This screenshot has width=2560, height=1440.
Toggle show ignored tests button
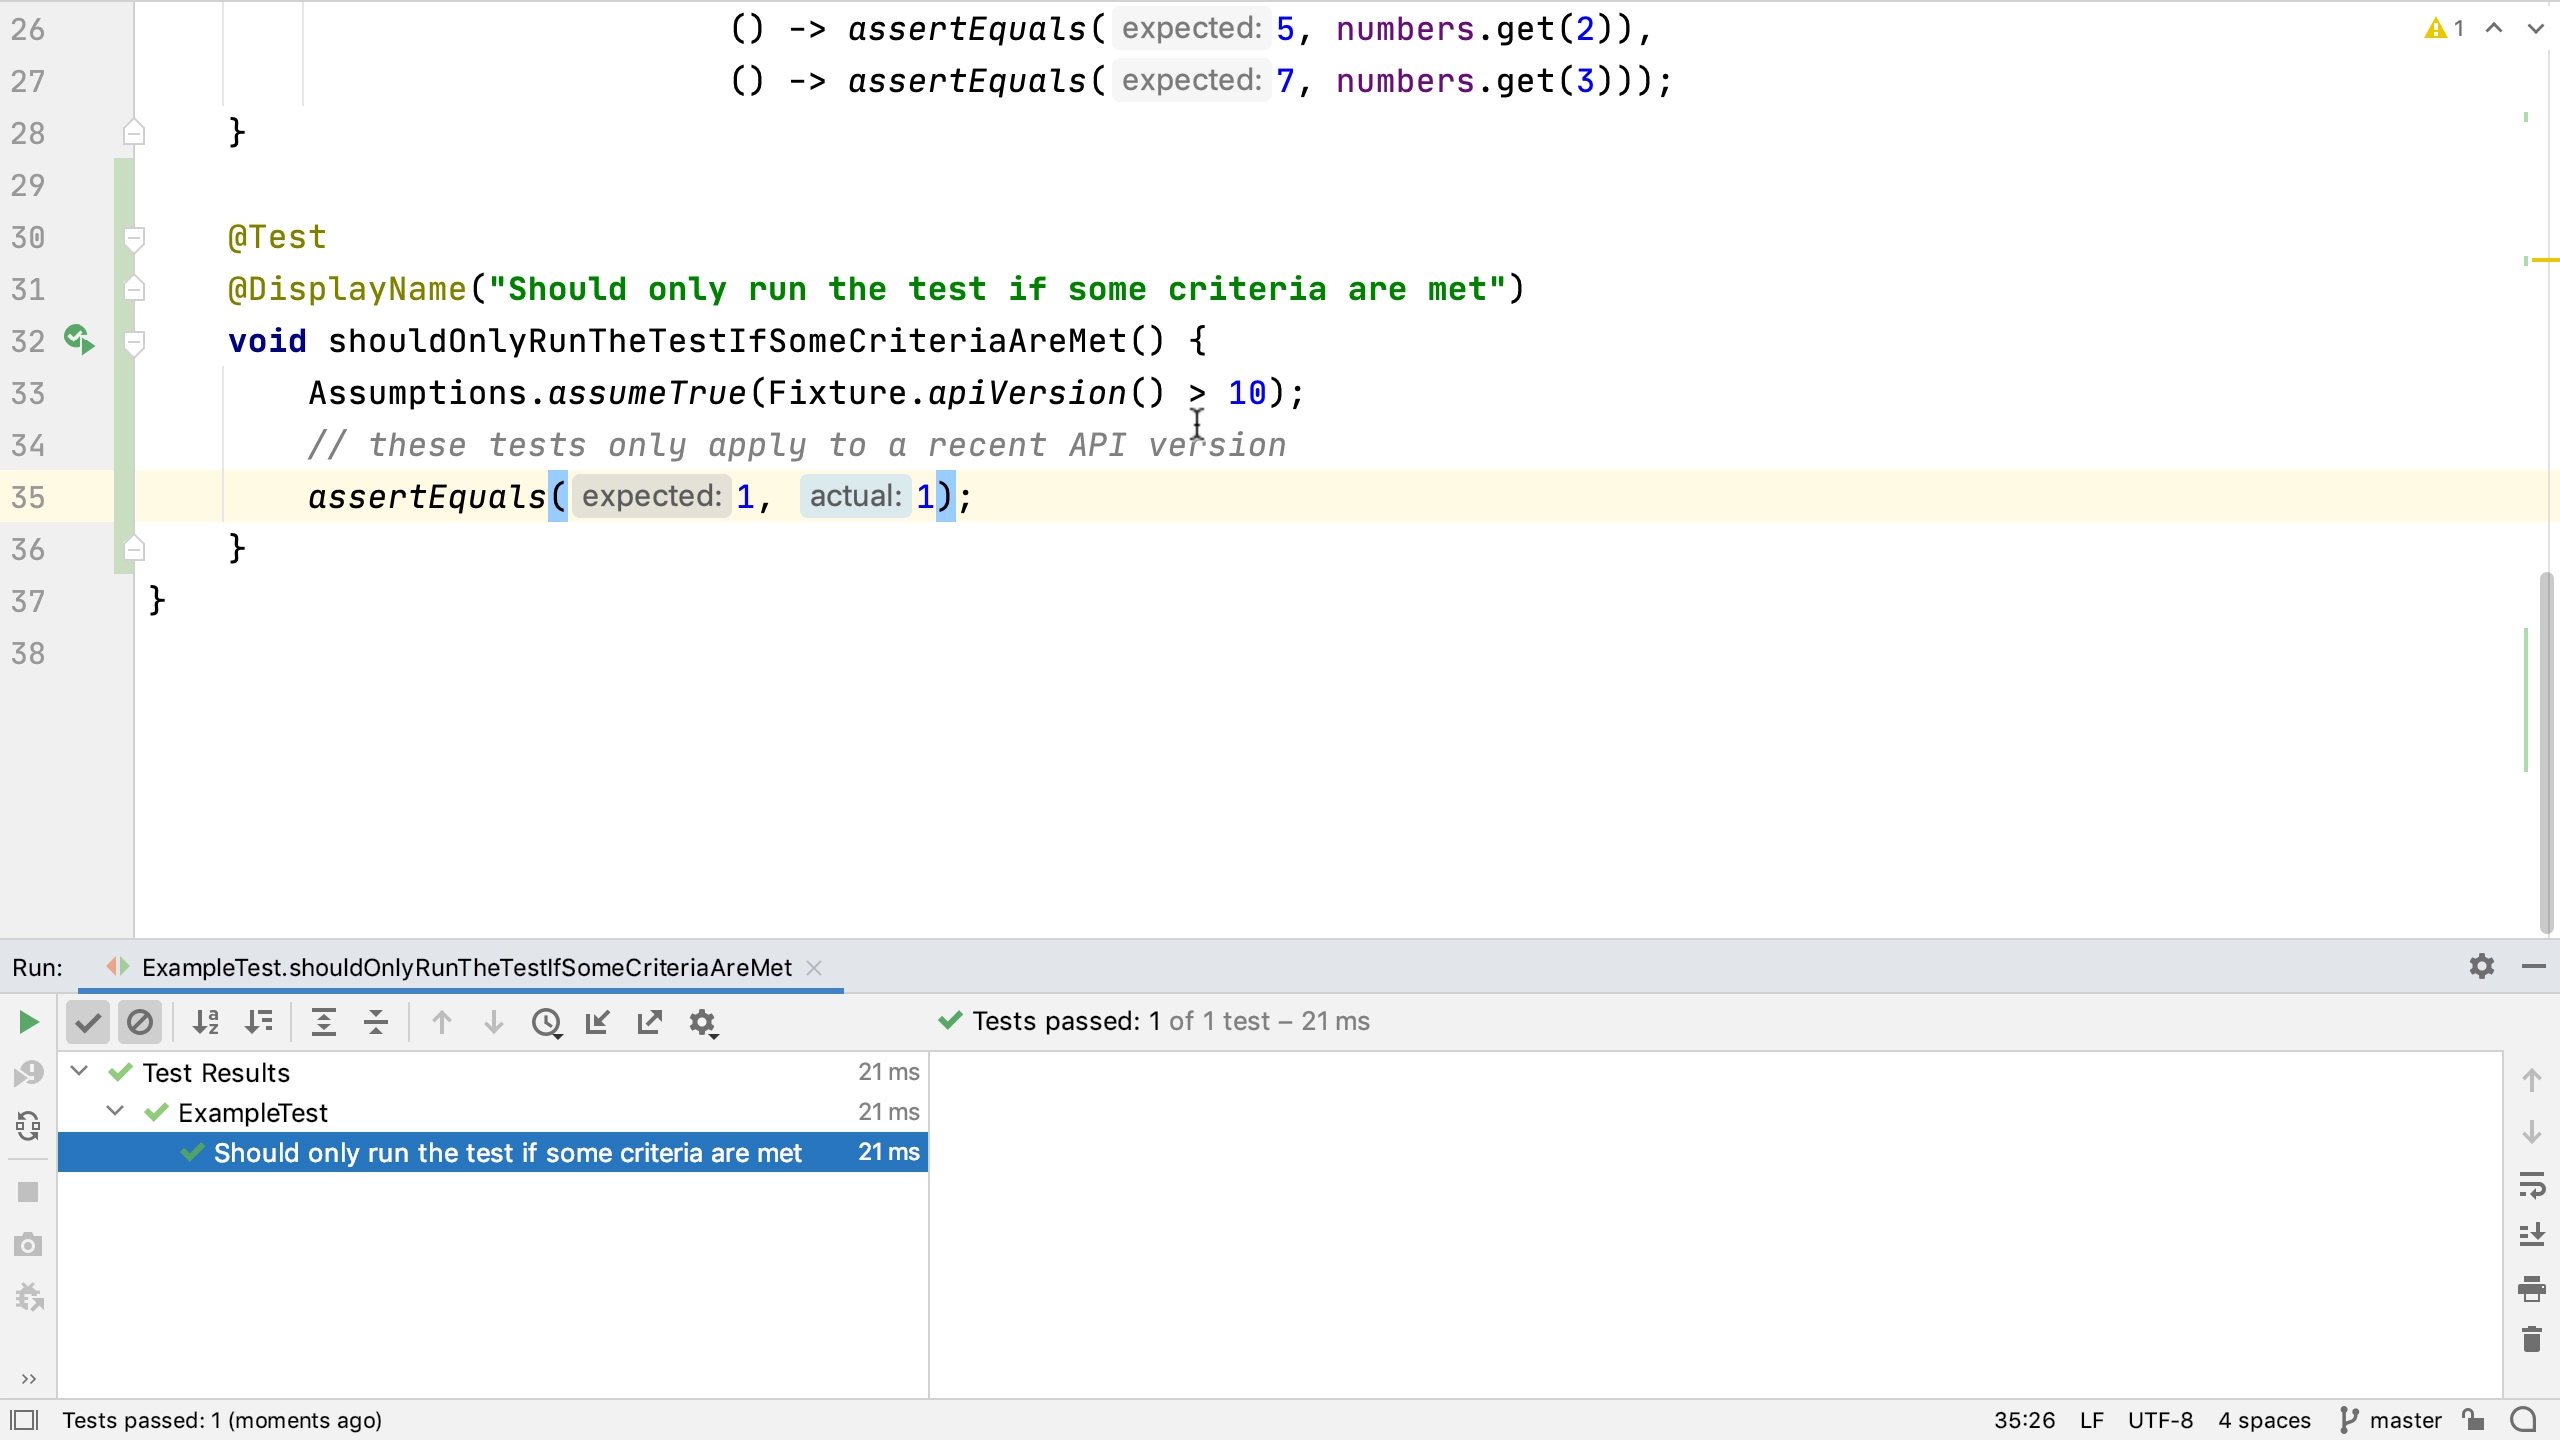tap(140, 1022)
